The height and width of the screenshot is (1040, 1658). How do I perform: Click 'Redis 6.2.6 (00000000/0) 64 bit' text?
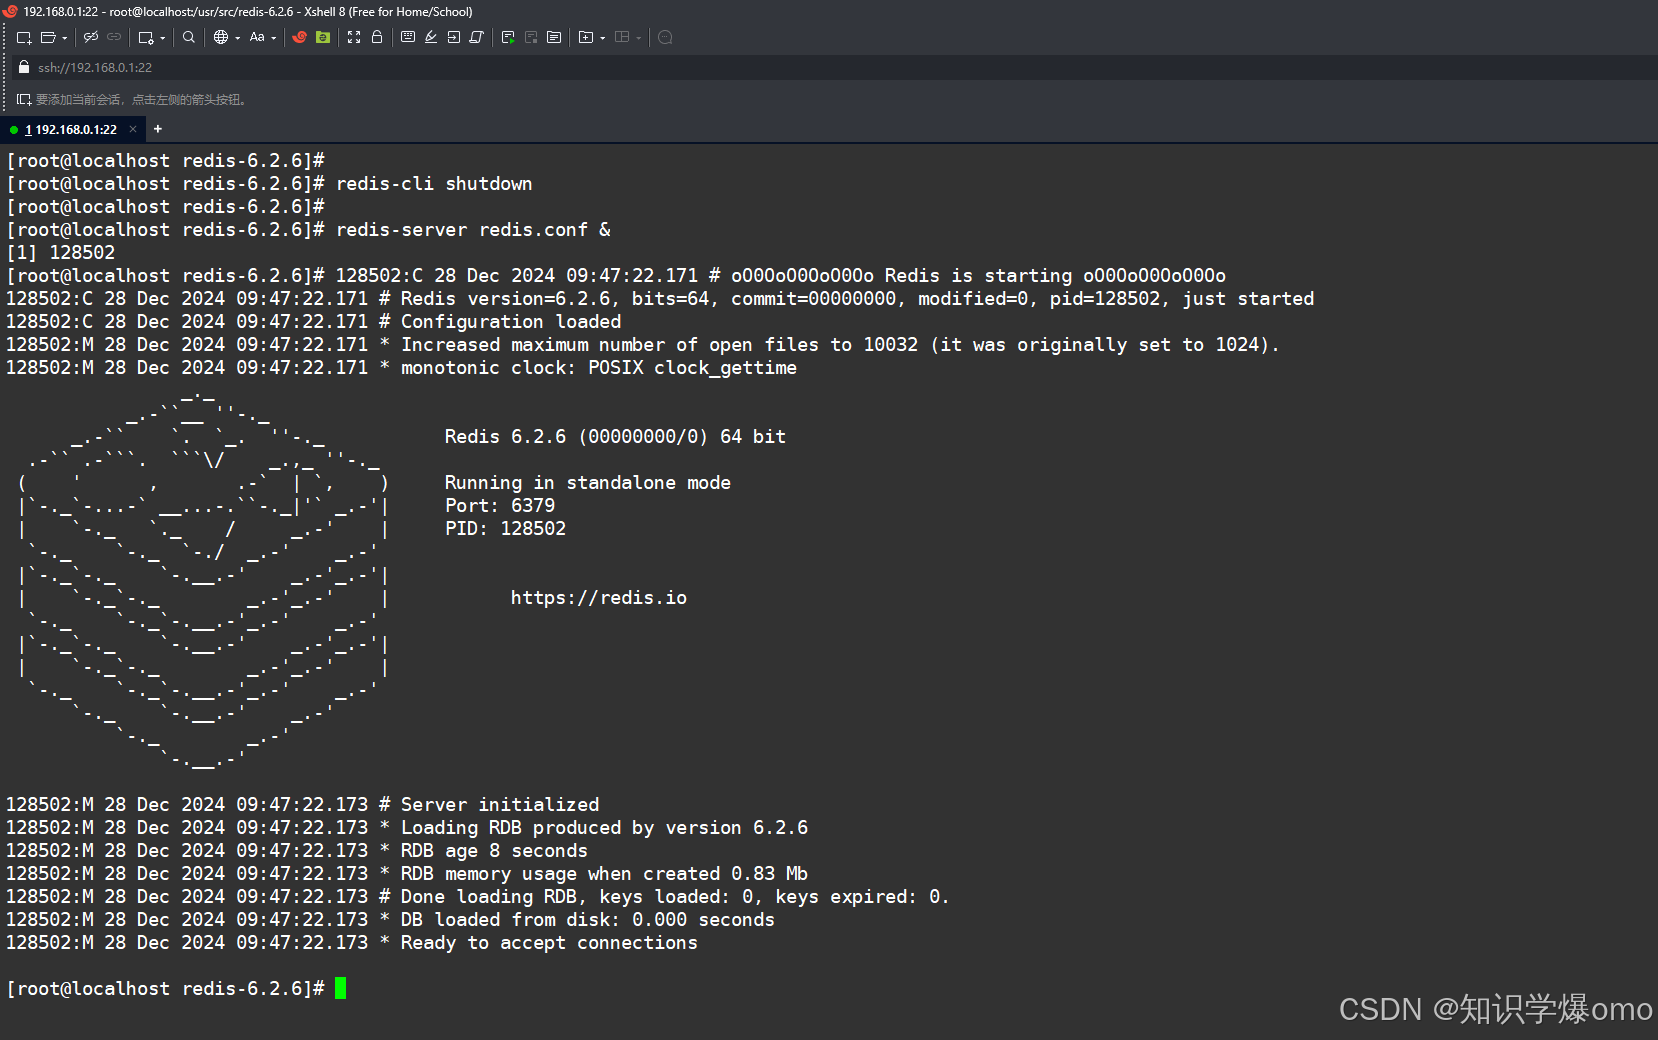point(615,437)
